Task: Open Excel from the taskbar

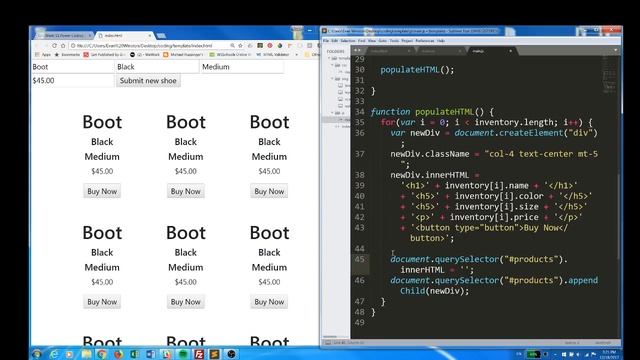Action: [134, 354]
